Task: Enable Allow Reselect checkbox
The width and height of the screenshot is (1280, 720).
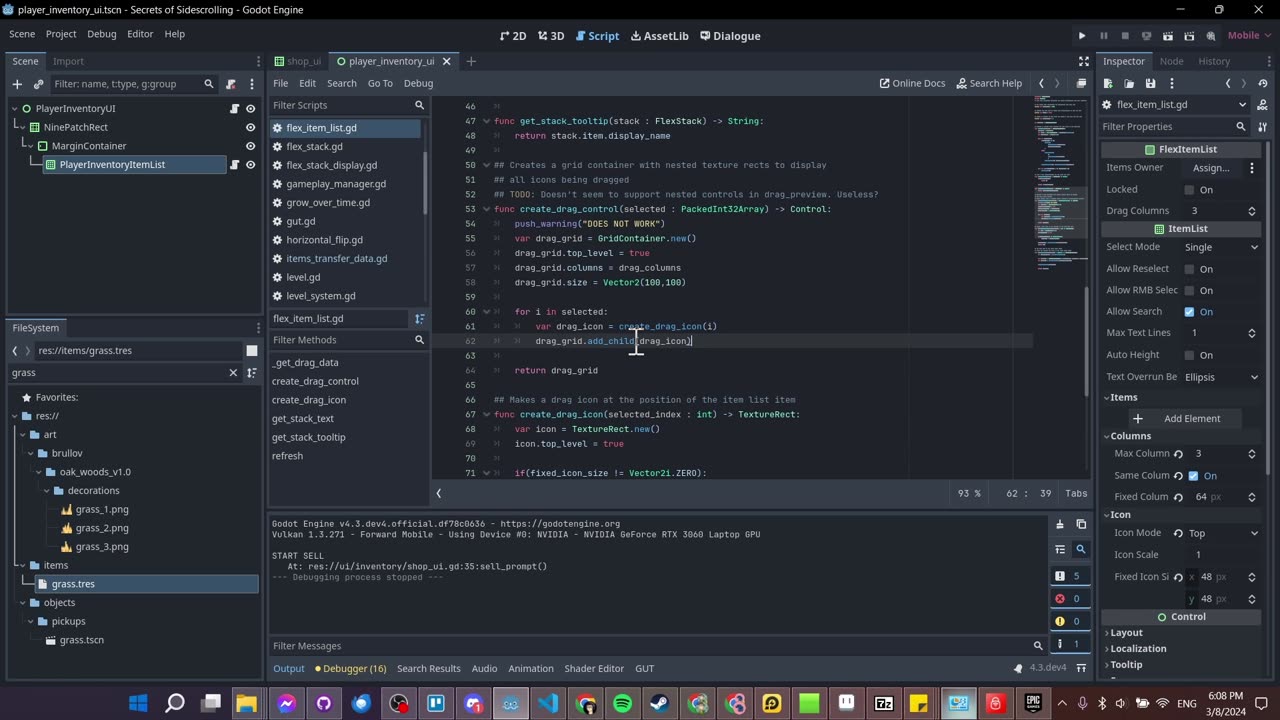Action: [x=1189, y=269]
